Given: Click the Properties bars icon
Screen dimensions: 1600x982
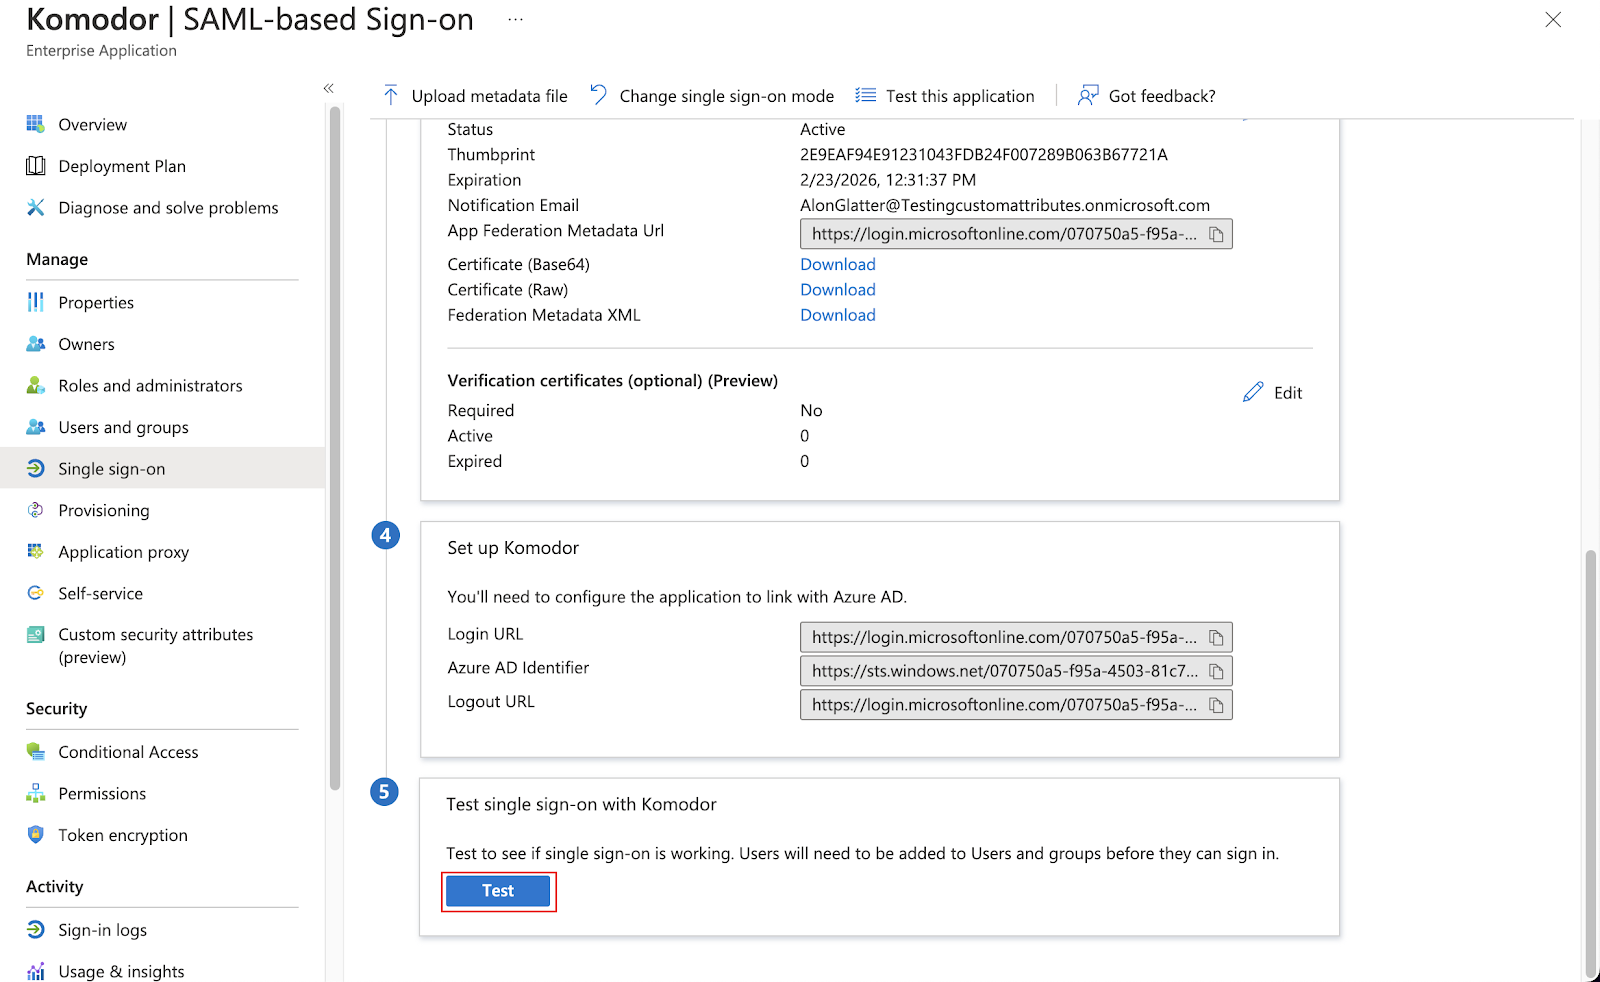Looking at the screenshot, I should tap(35, 302).
